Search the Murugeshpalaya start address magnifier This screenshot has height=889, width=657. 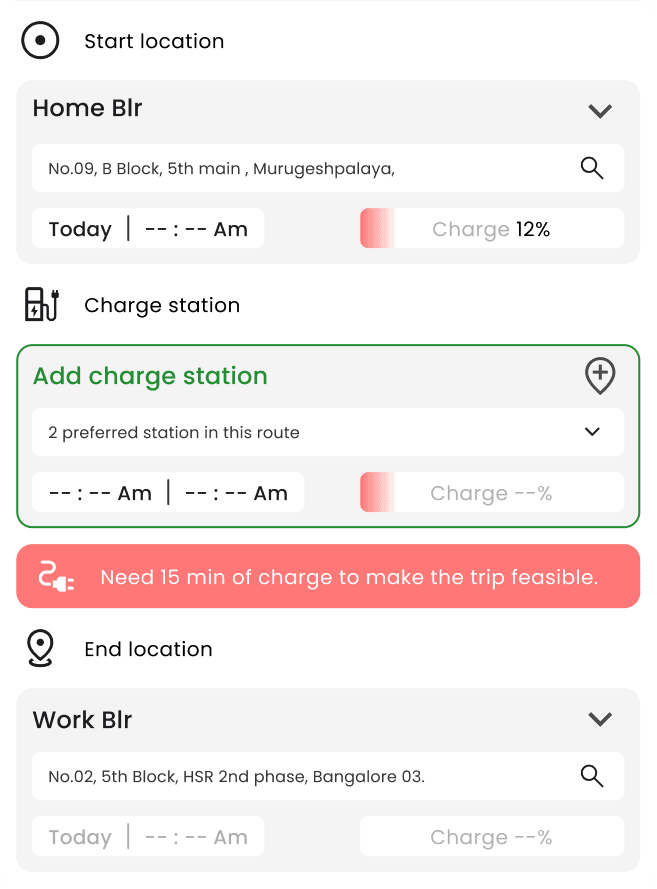pyautogui.click(x=592, y=168)
